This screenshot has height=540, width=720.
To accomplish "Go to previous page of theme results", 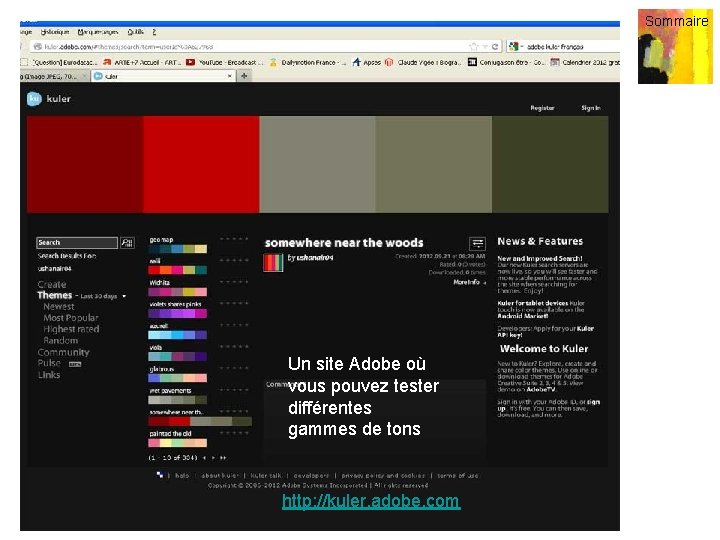I will [x=204, y=457].
